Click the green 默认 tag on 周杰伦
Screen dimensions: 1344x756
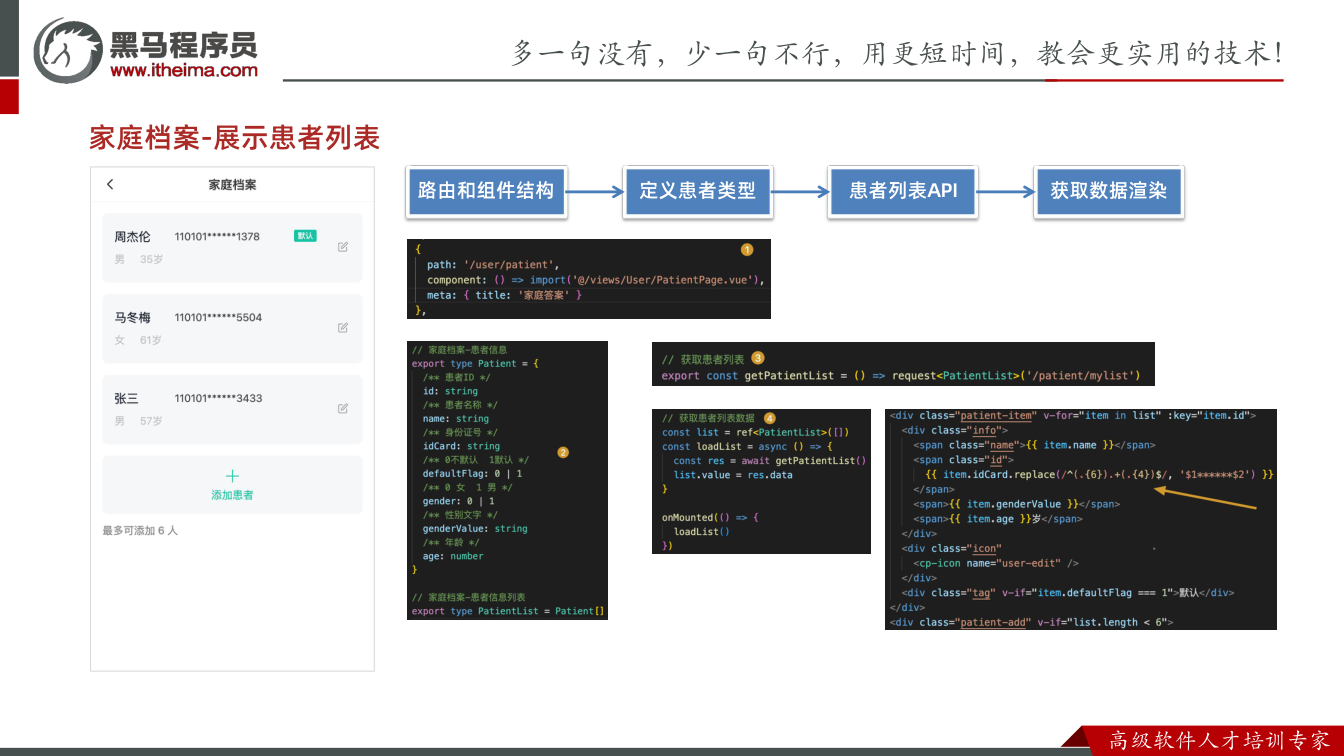pyautogui.click(x=305, y=236)
